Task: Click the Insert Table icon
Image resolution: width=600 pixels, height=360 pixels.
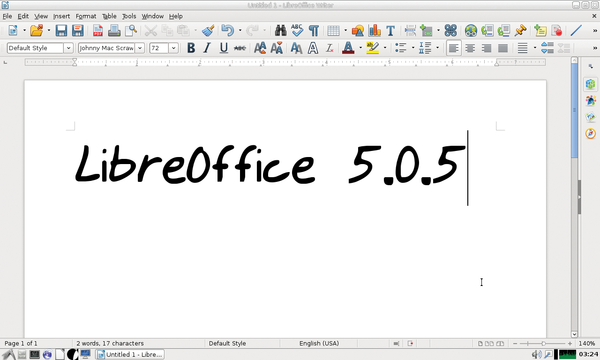Action: coord(333,31)
